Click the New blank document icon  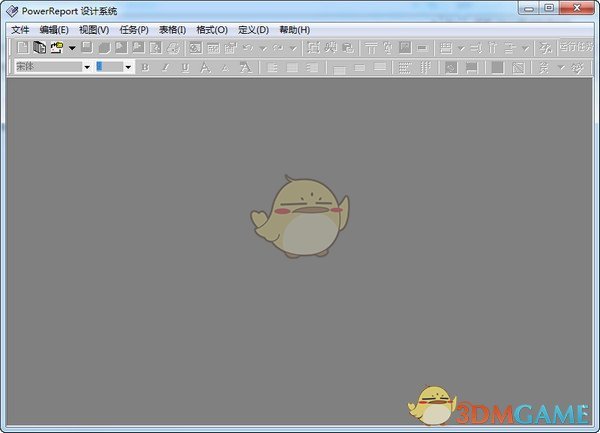point(23,48)
